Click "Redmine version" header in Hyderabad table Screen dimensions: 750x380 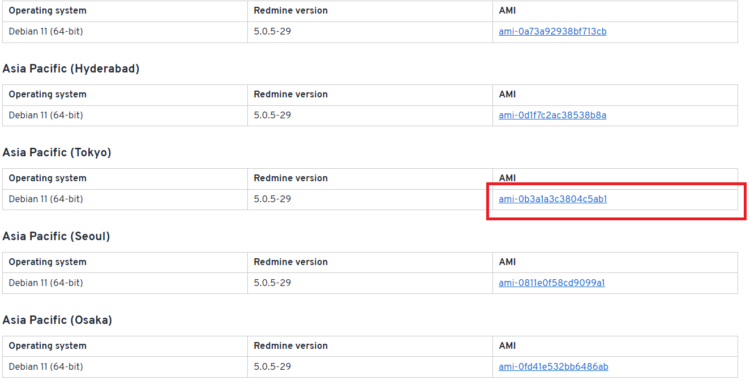tap(291, 94)
